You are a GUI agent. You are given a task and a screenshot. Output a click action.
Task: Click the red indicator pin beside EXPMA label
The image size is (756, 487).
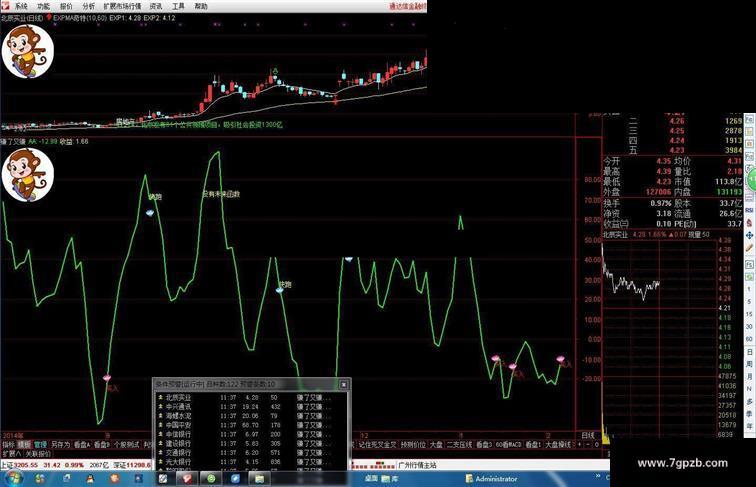49,18
